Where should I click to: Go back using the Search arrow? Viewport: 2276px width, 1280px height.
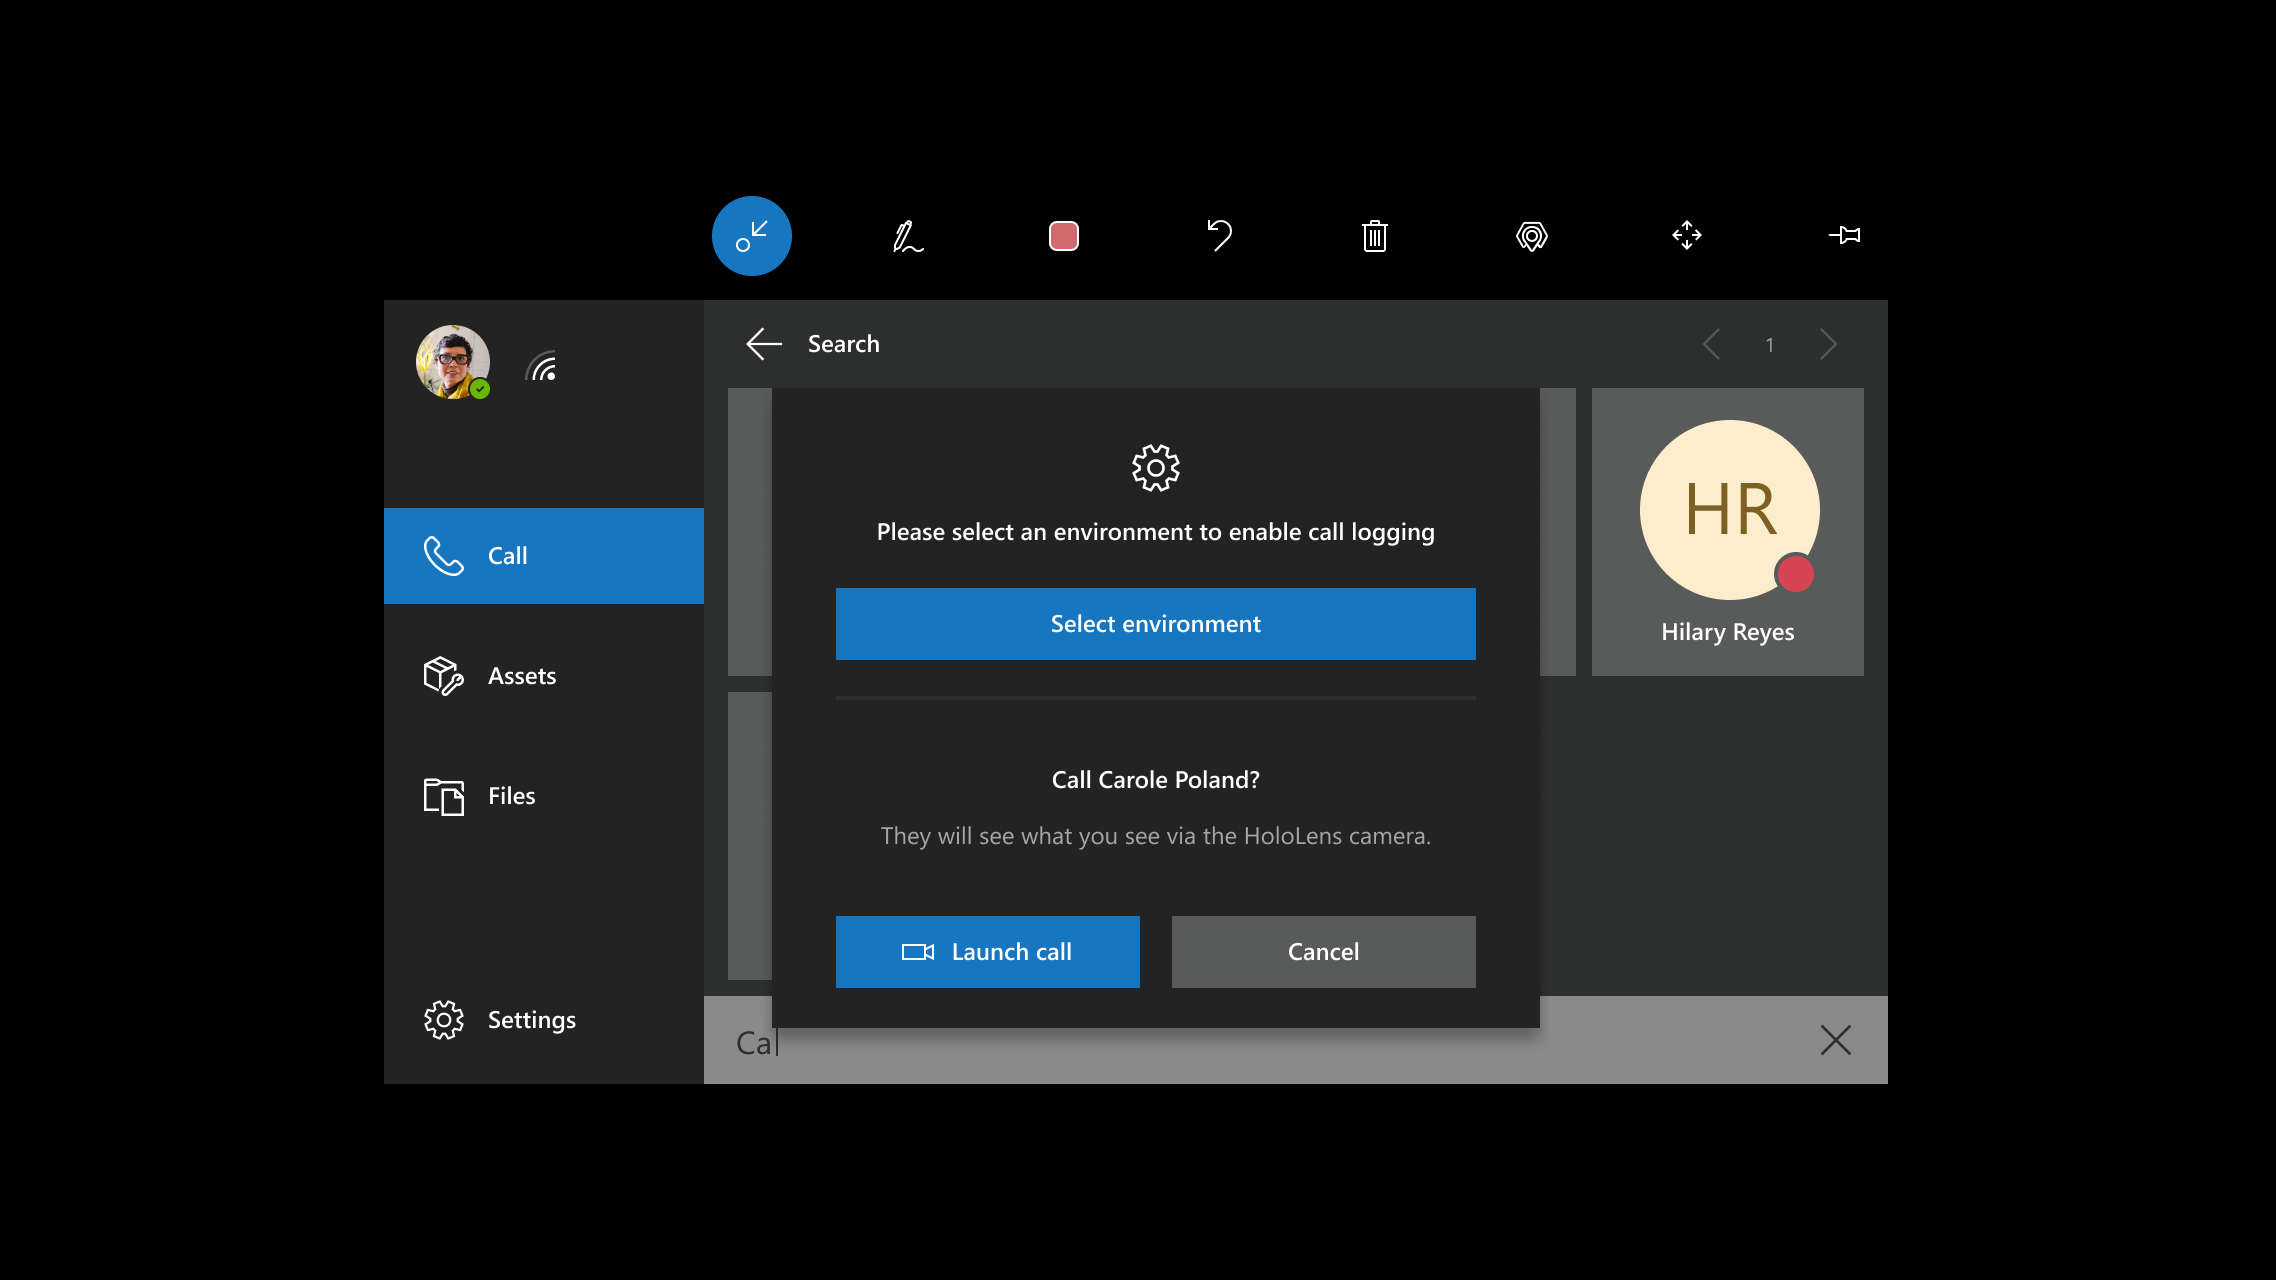pos(764,344)
